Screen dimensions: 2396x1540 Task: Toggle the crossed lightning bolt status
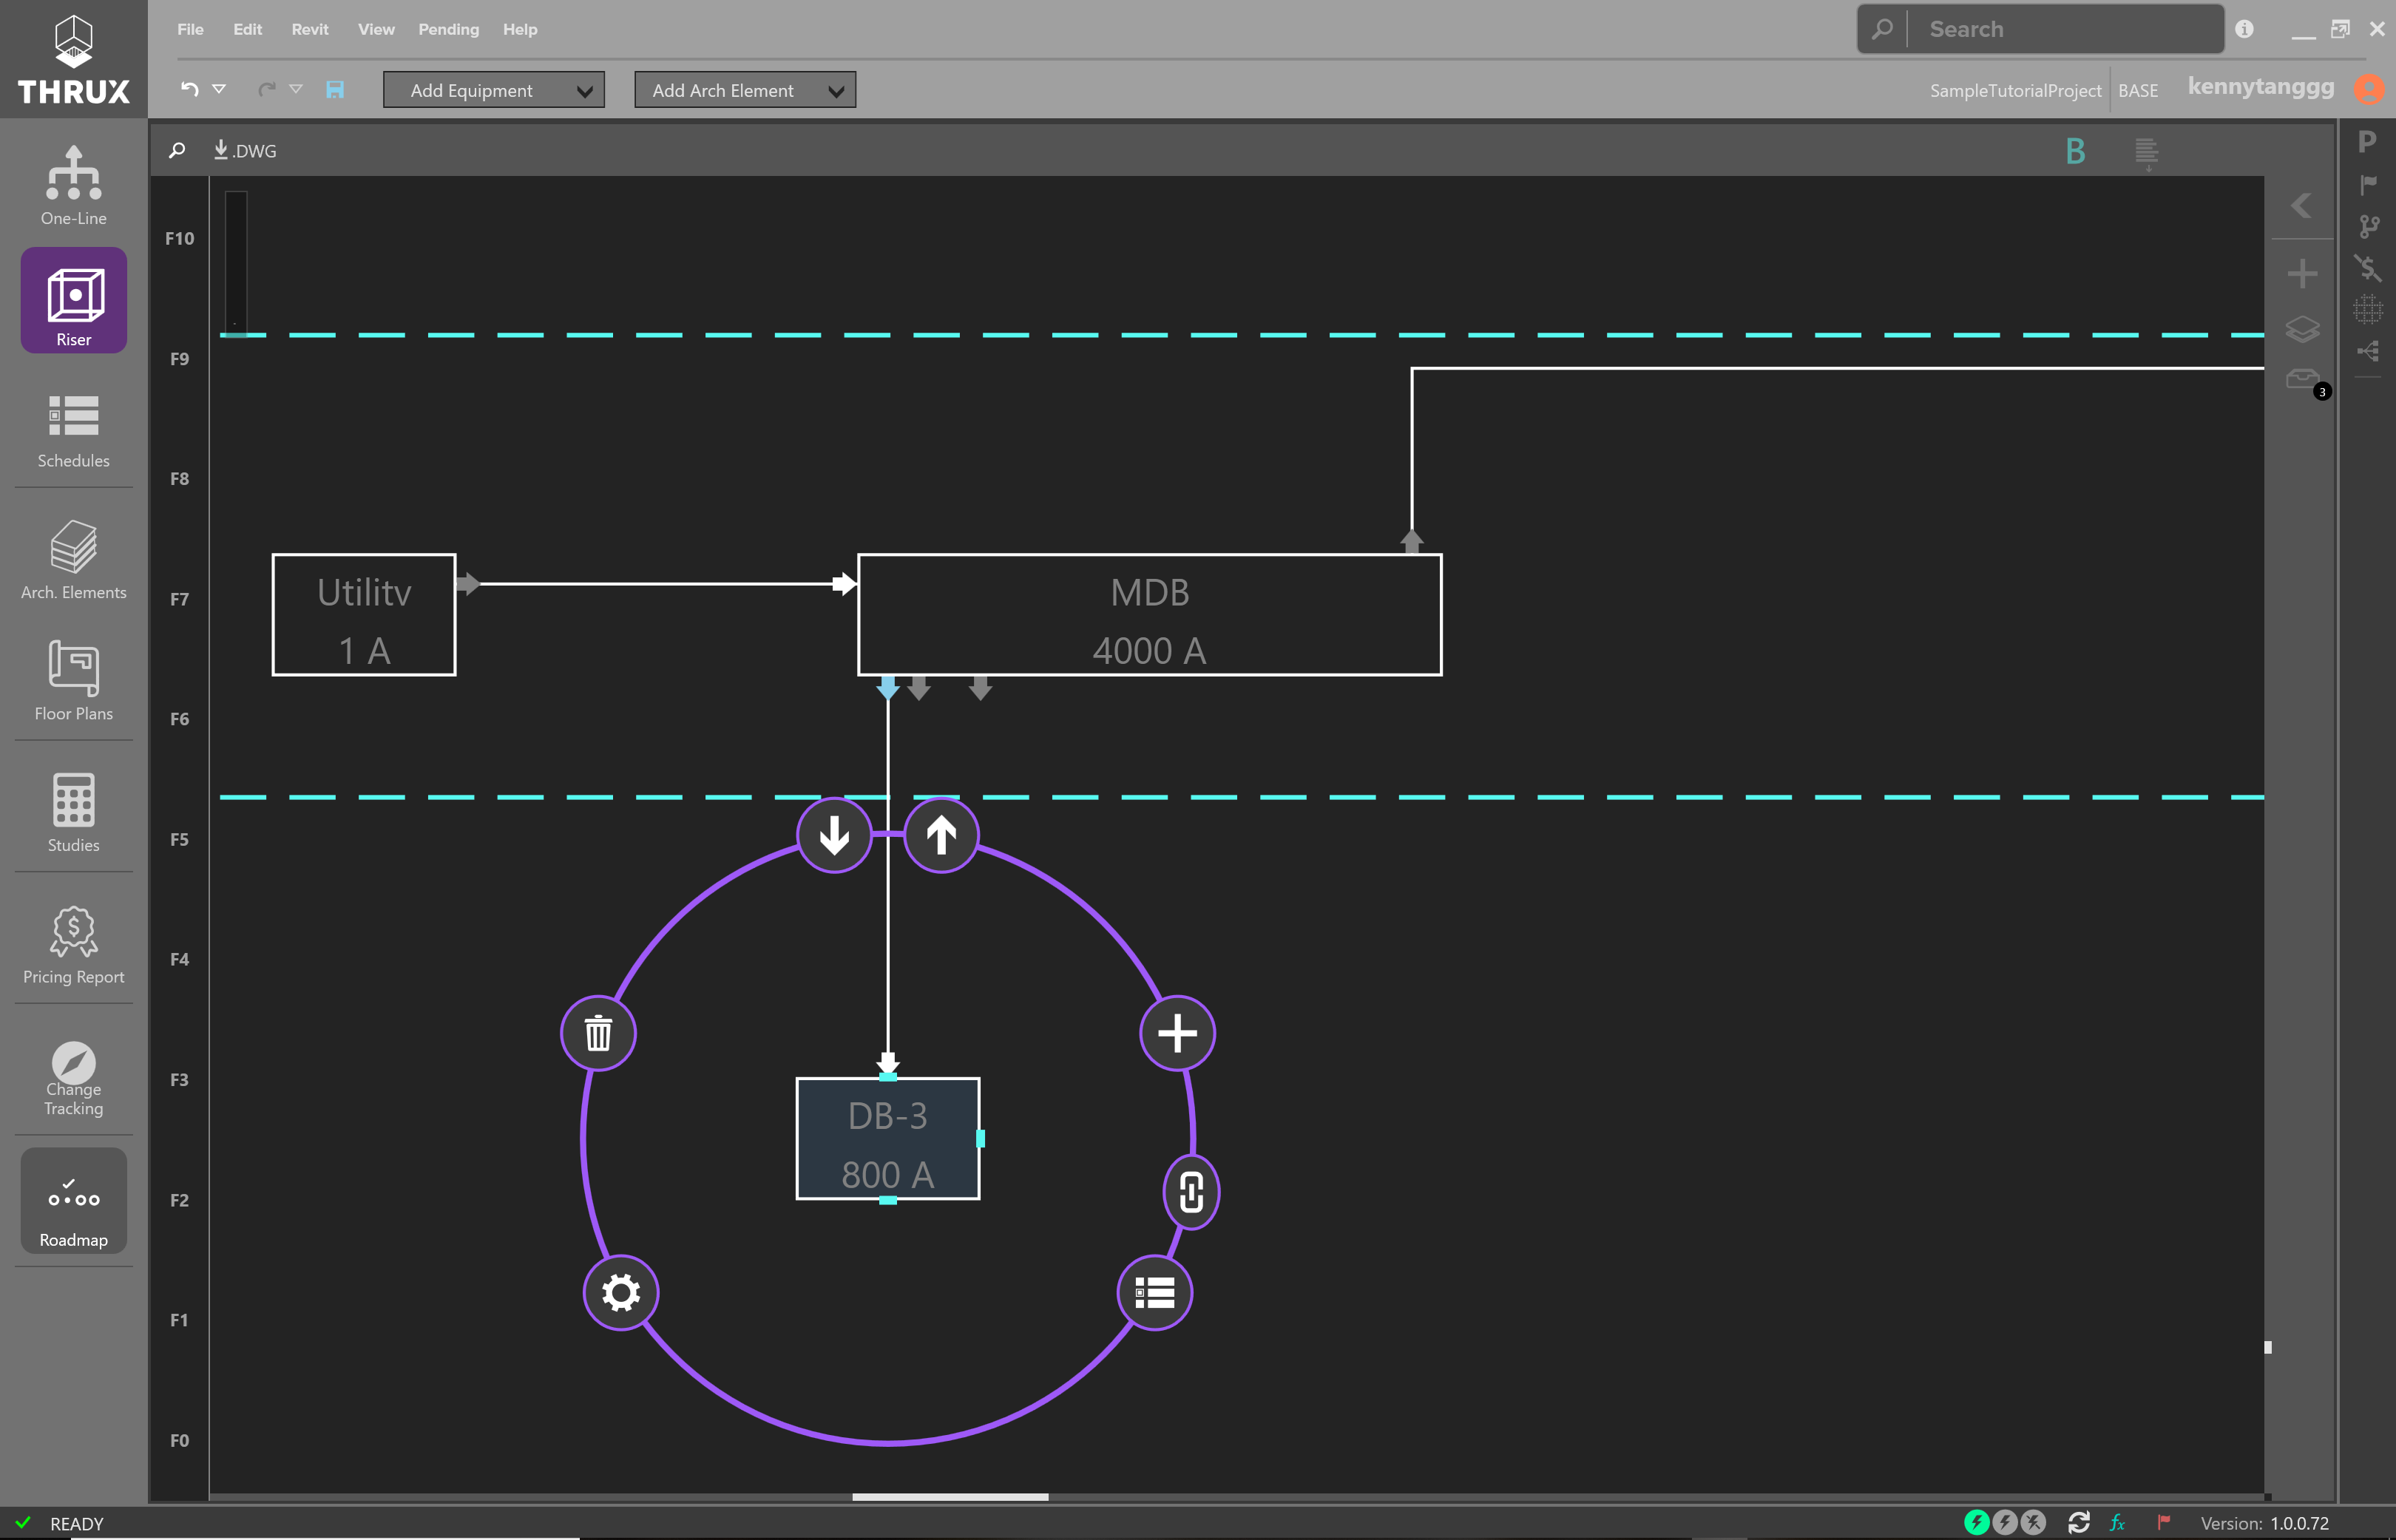coord(2033,1522)
